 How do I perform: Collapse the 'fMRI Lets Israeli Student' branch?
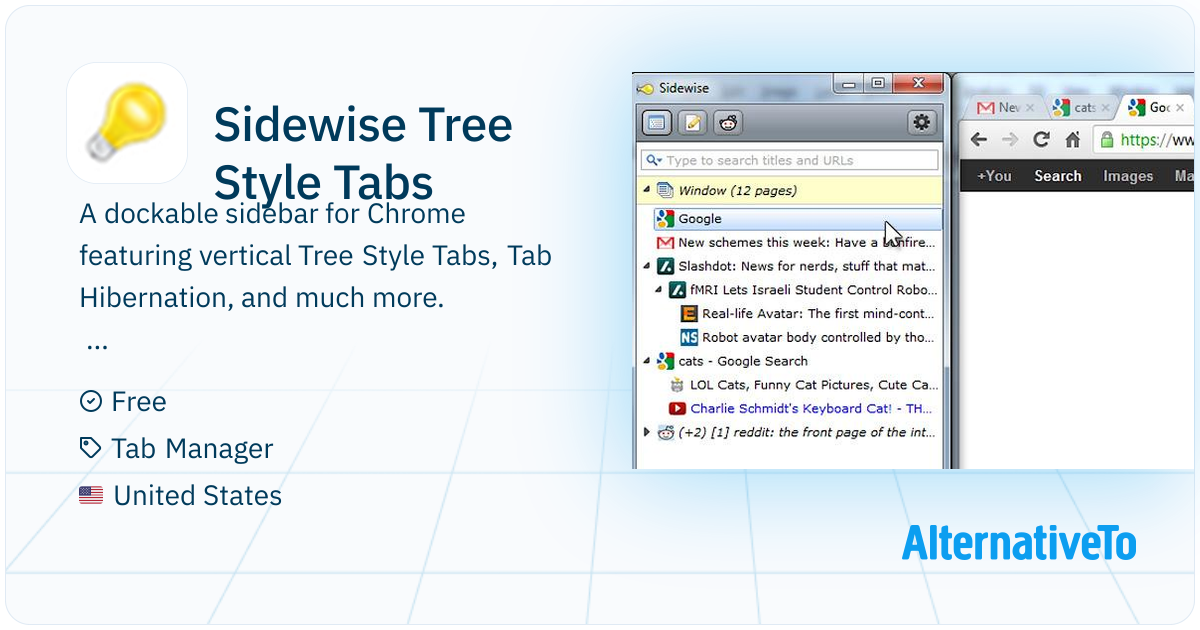pyautogui.click(x=658, y=290)
